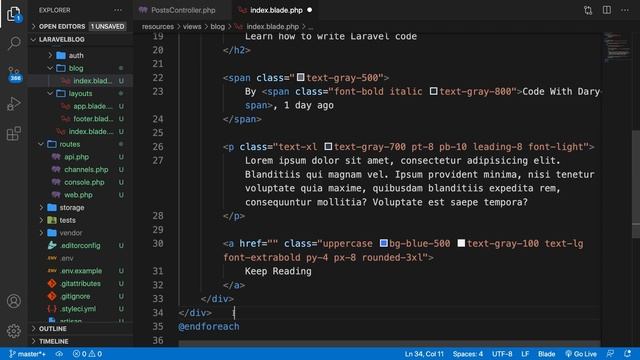Open editor more actions ellipsis

click(625, 10)
